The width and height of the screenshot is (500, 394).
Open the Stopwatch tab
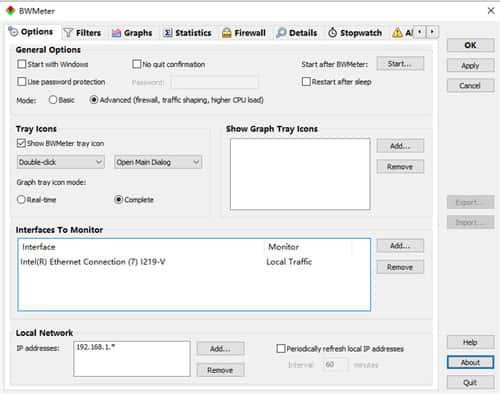coord(355,33)
